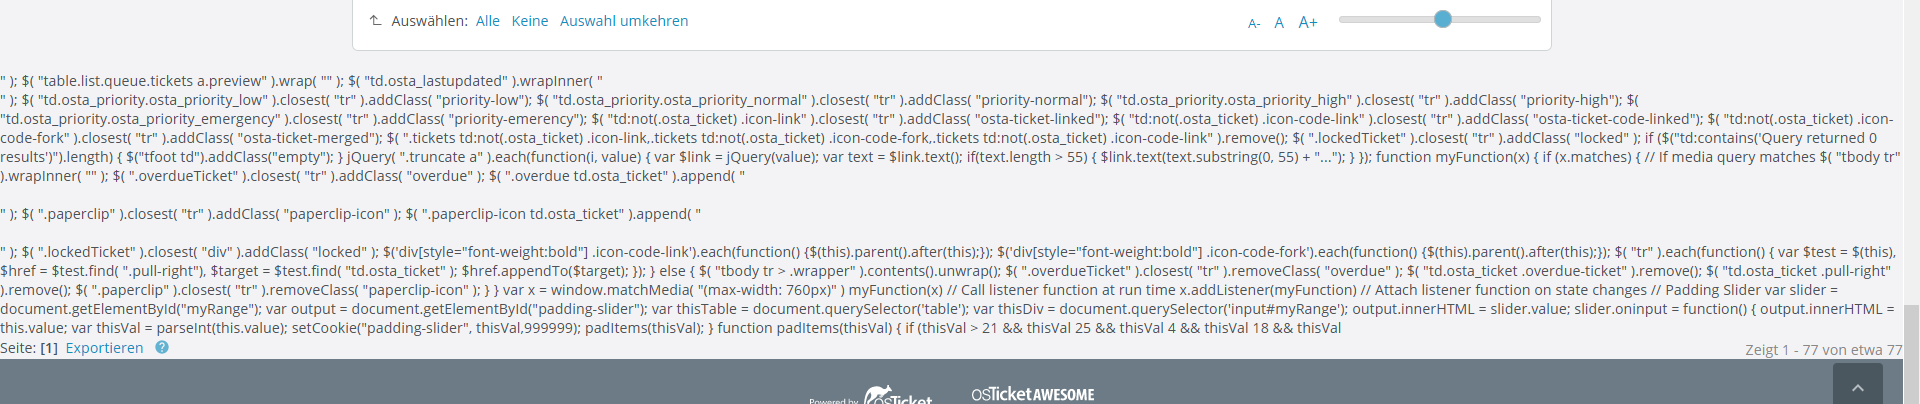Open the help tip question-mark icon

162,347
